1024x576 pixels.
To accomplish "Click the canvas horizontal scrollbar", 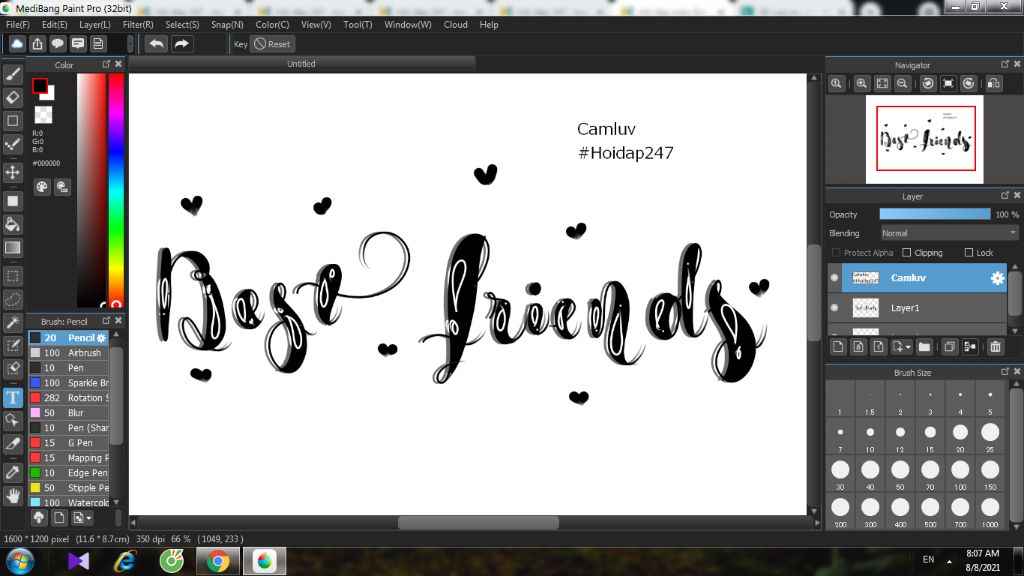I will point(478,523).
